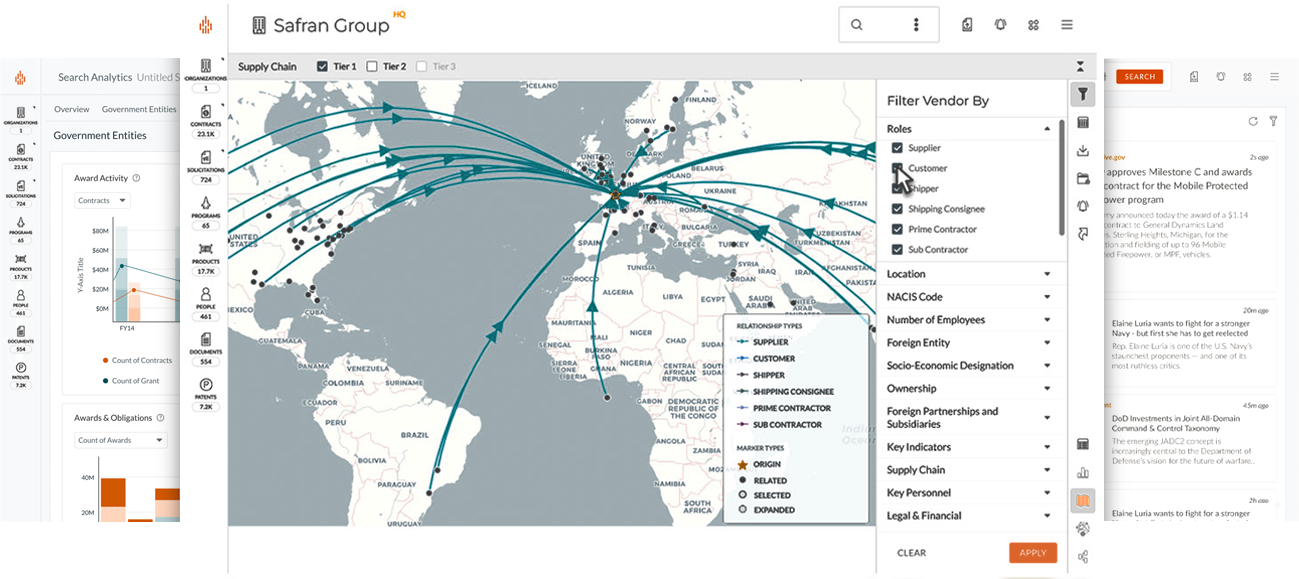Image resolution: width=1299 pixels, height=579 pixels.
Task: Click the folder icon in the right toolbar
Action: pos(1082,179)
